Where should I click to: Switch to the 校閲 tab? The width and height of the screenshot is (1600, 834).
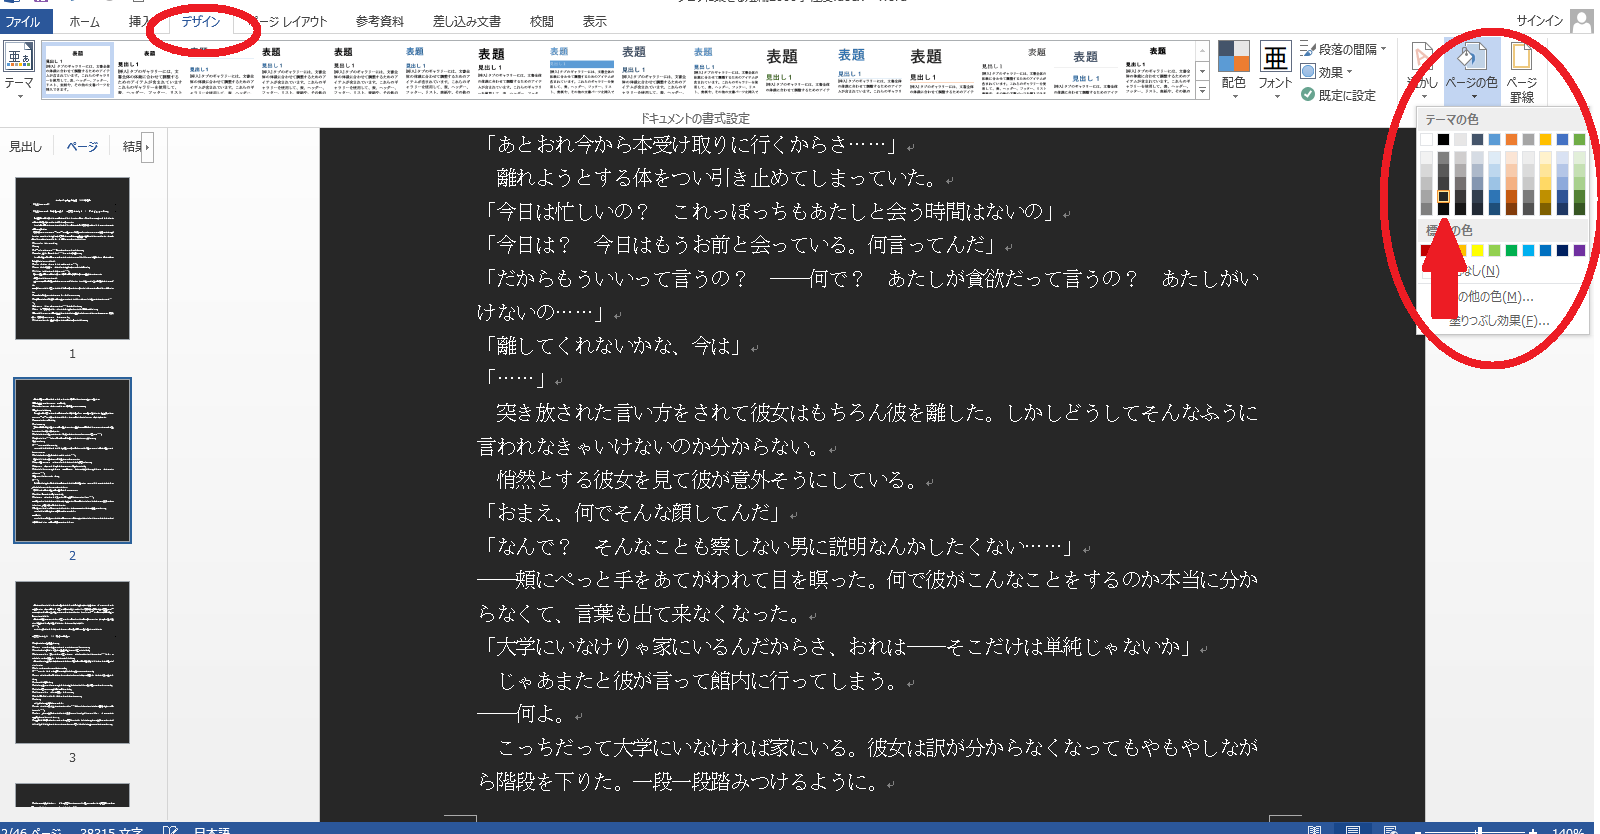point(542,21)
